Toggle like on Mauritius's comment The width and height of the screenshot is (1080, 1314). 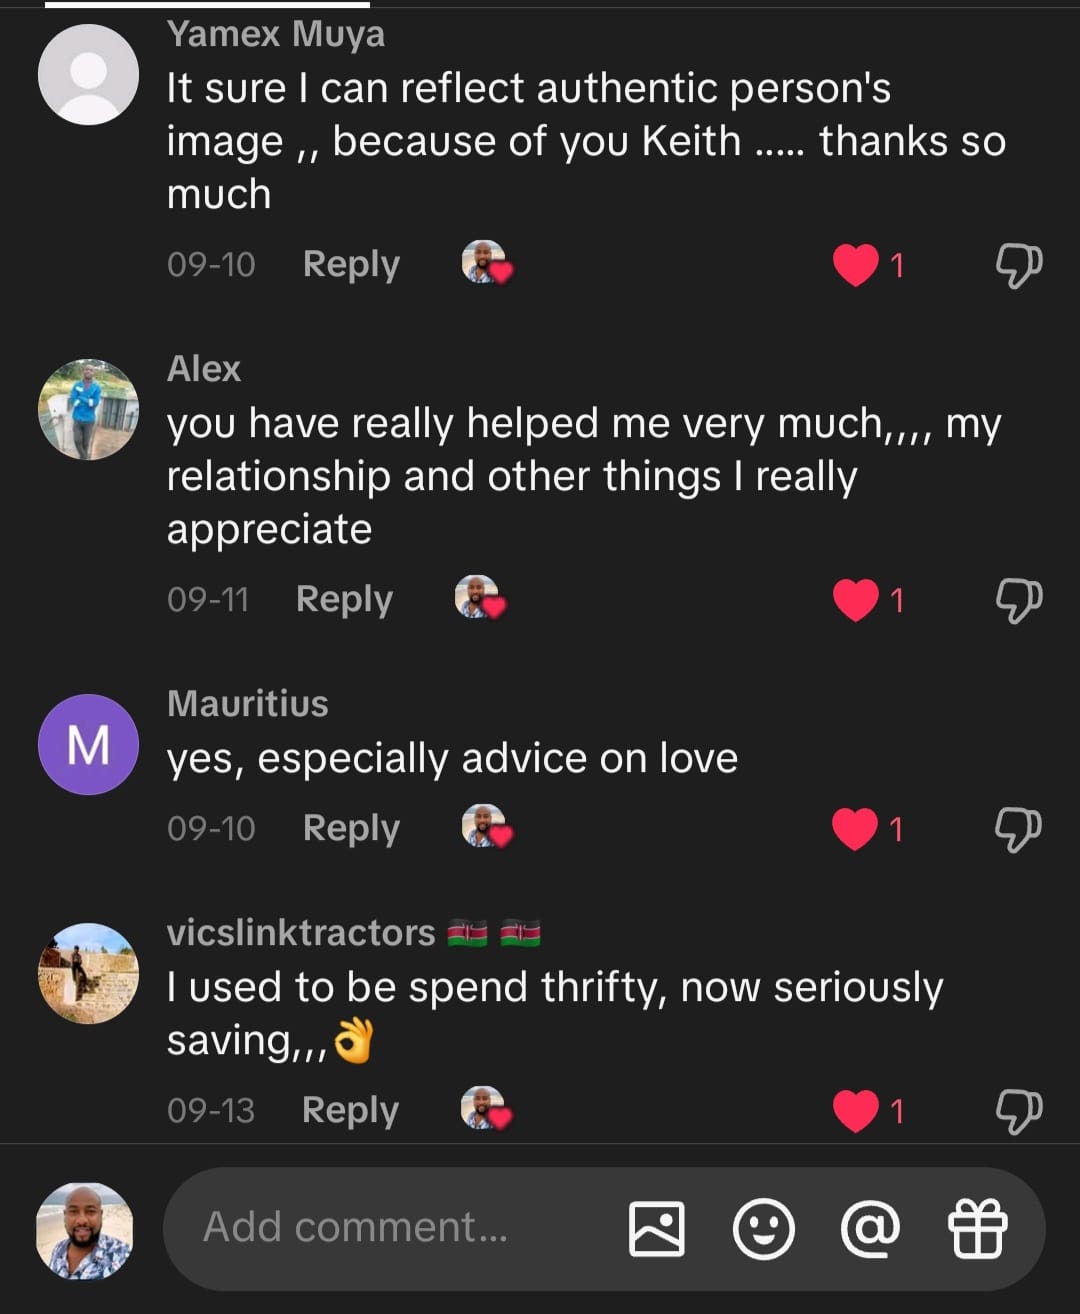(856, 829)
